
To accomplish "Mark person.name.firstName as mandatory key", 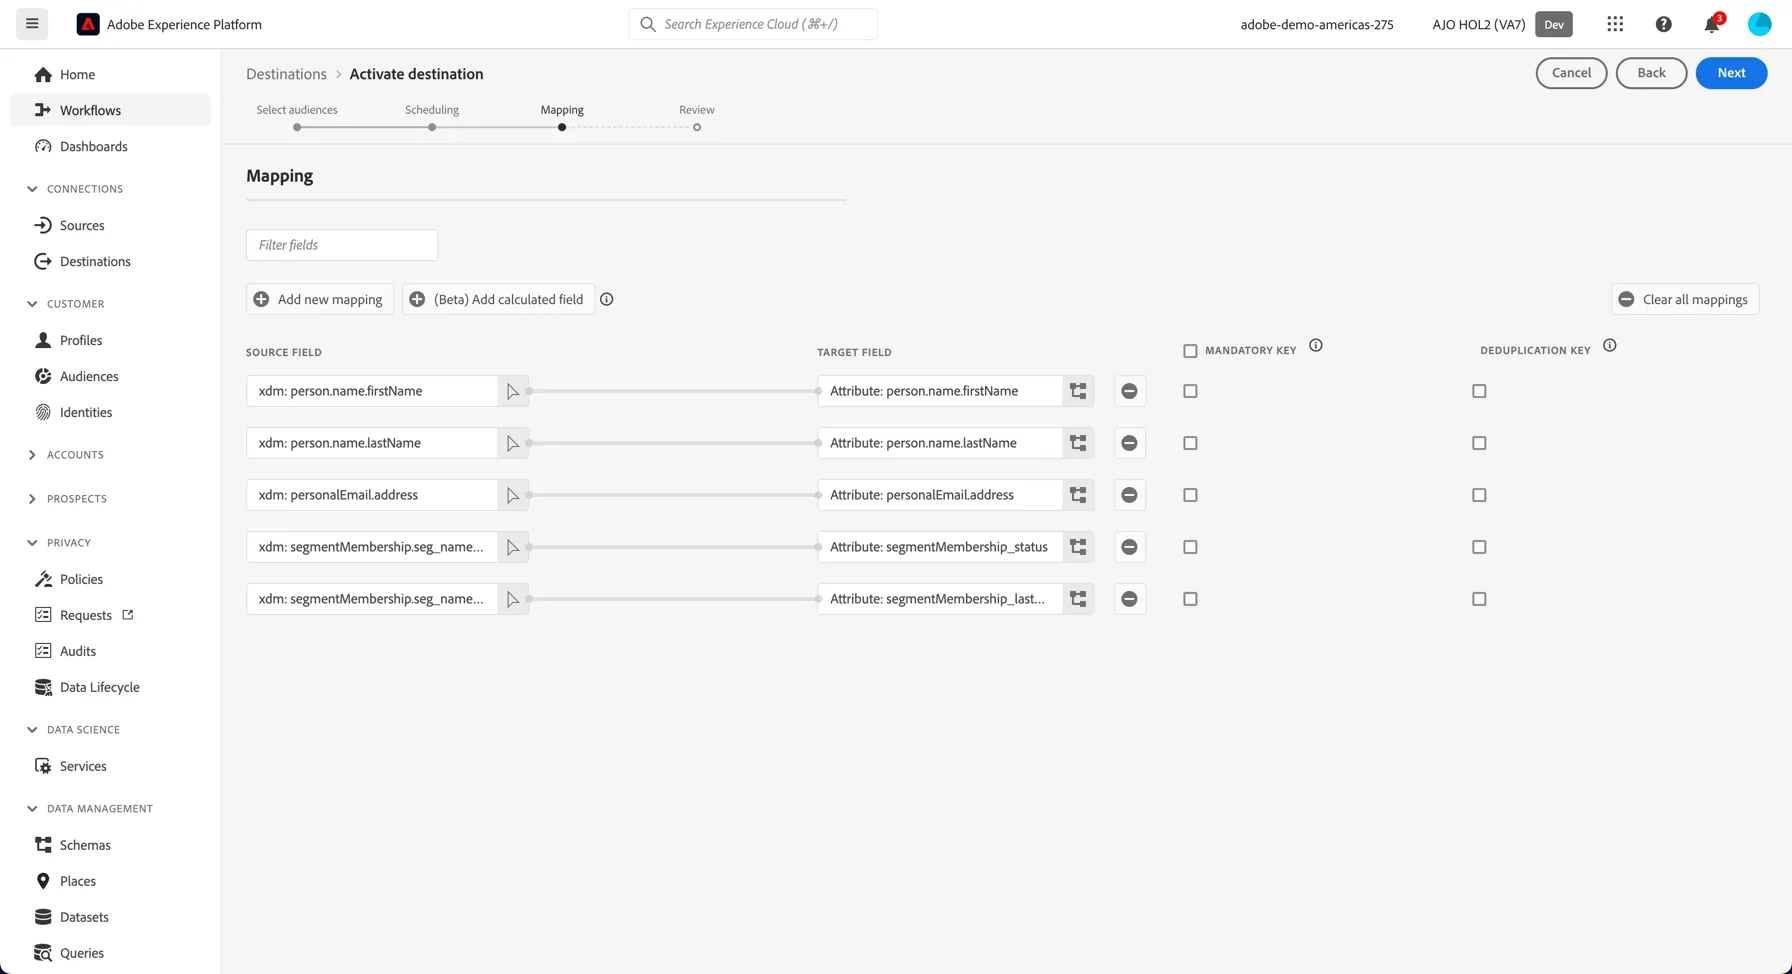I will [x=1190, y=391].
